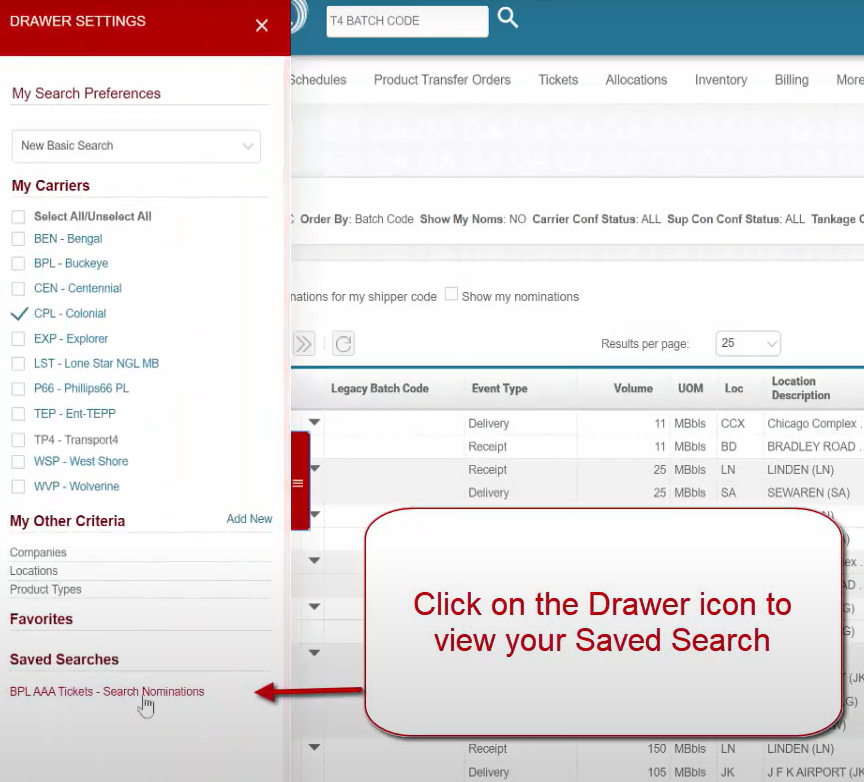Click Add New under Other Criteria

249,519
